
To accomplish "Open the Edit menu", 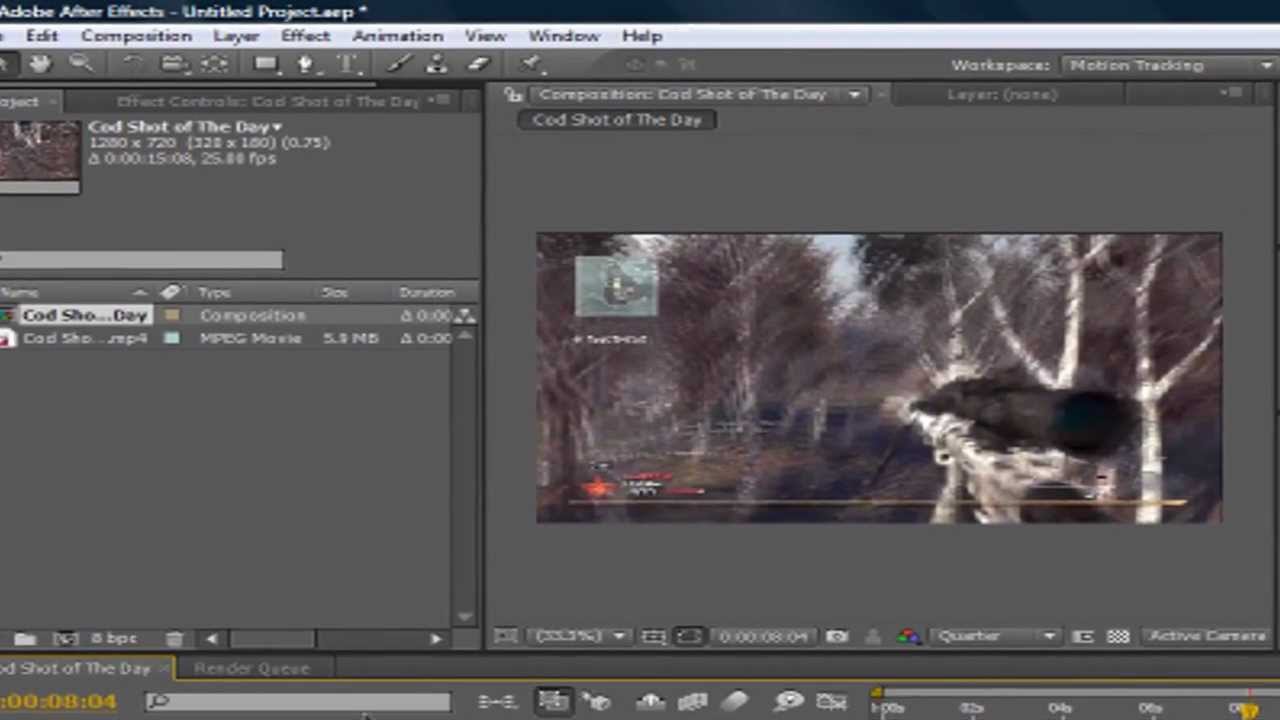I will tap(42, 35).
